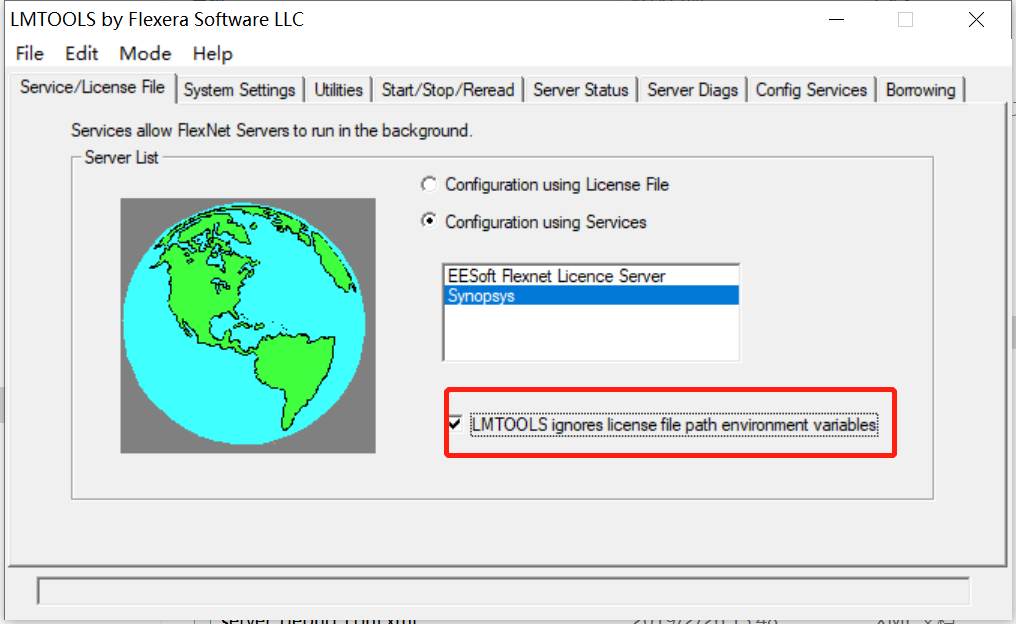Screen dimensions: 1016x624
Task: Click the status text field at bottom
Action: point(503,591)
